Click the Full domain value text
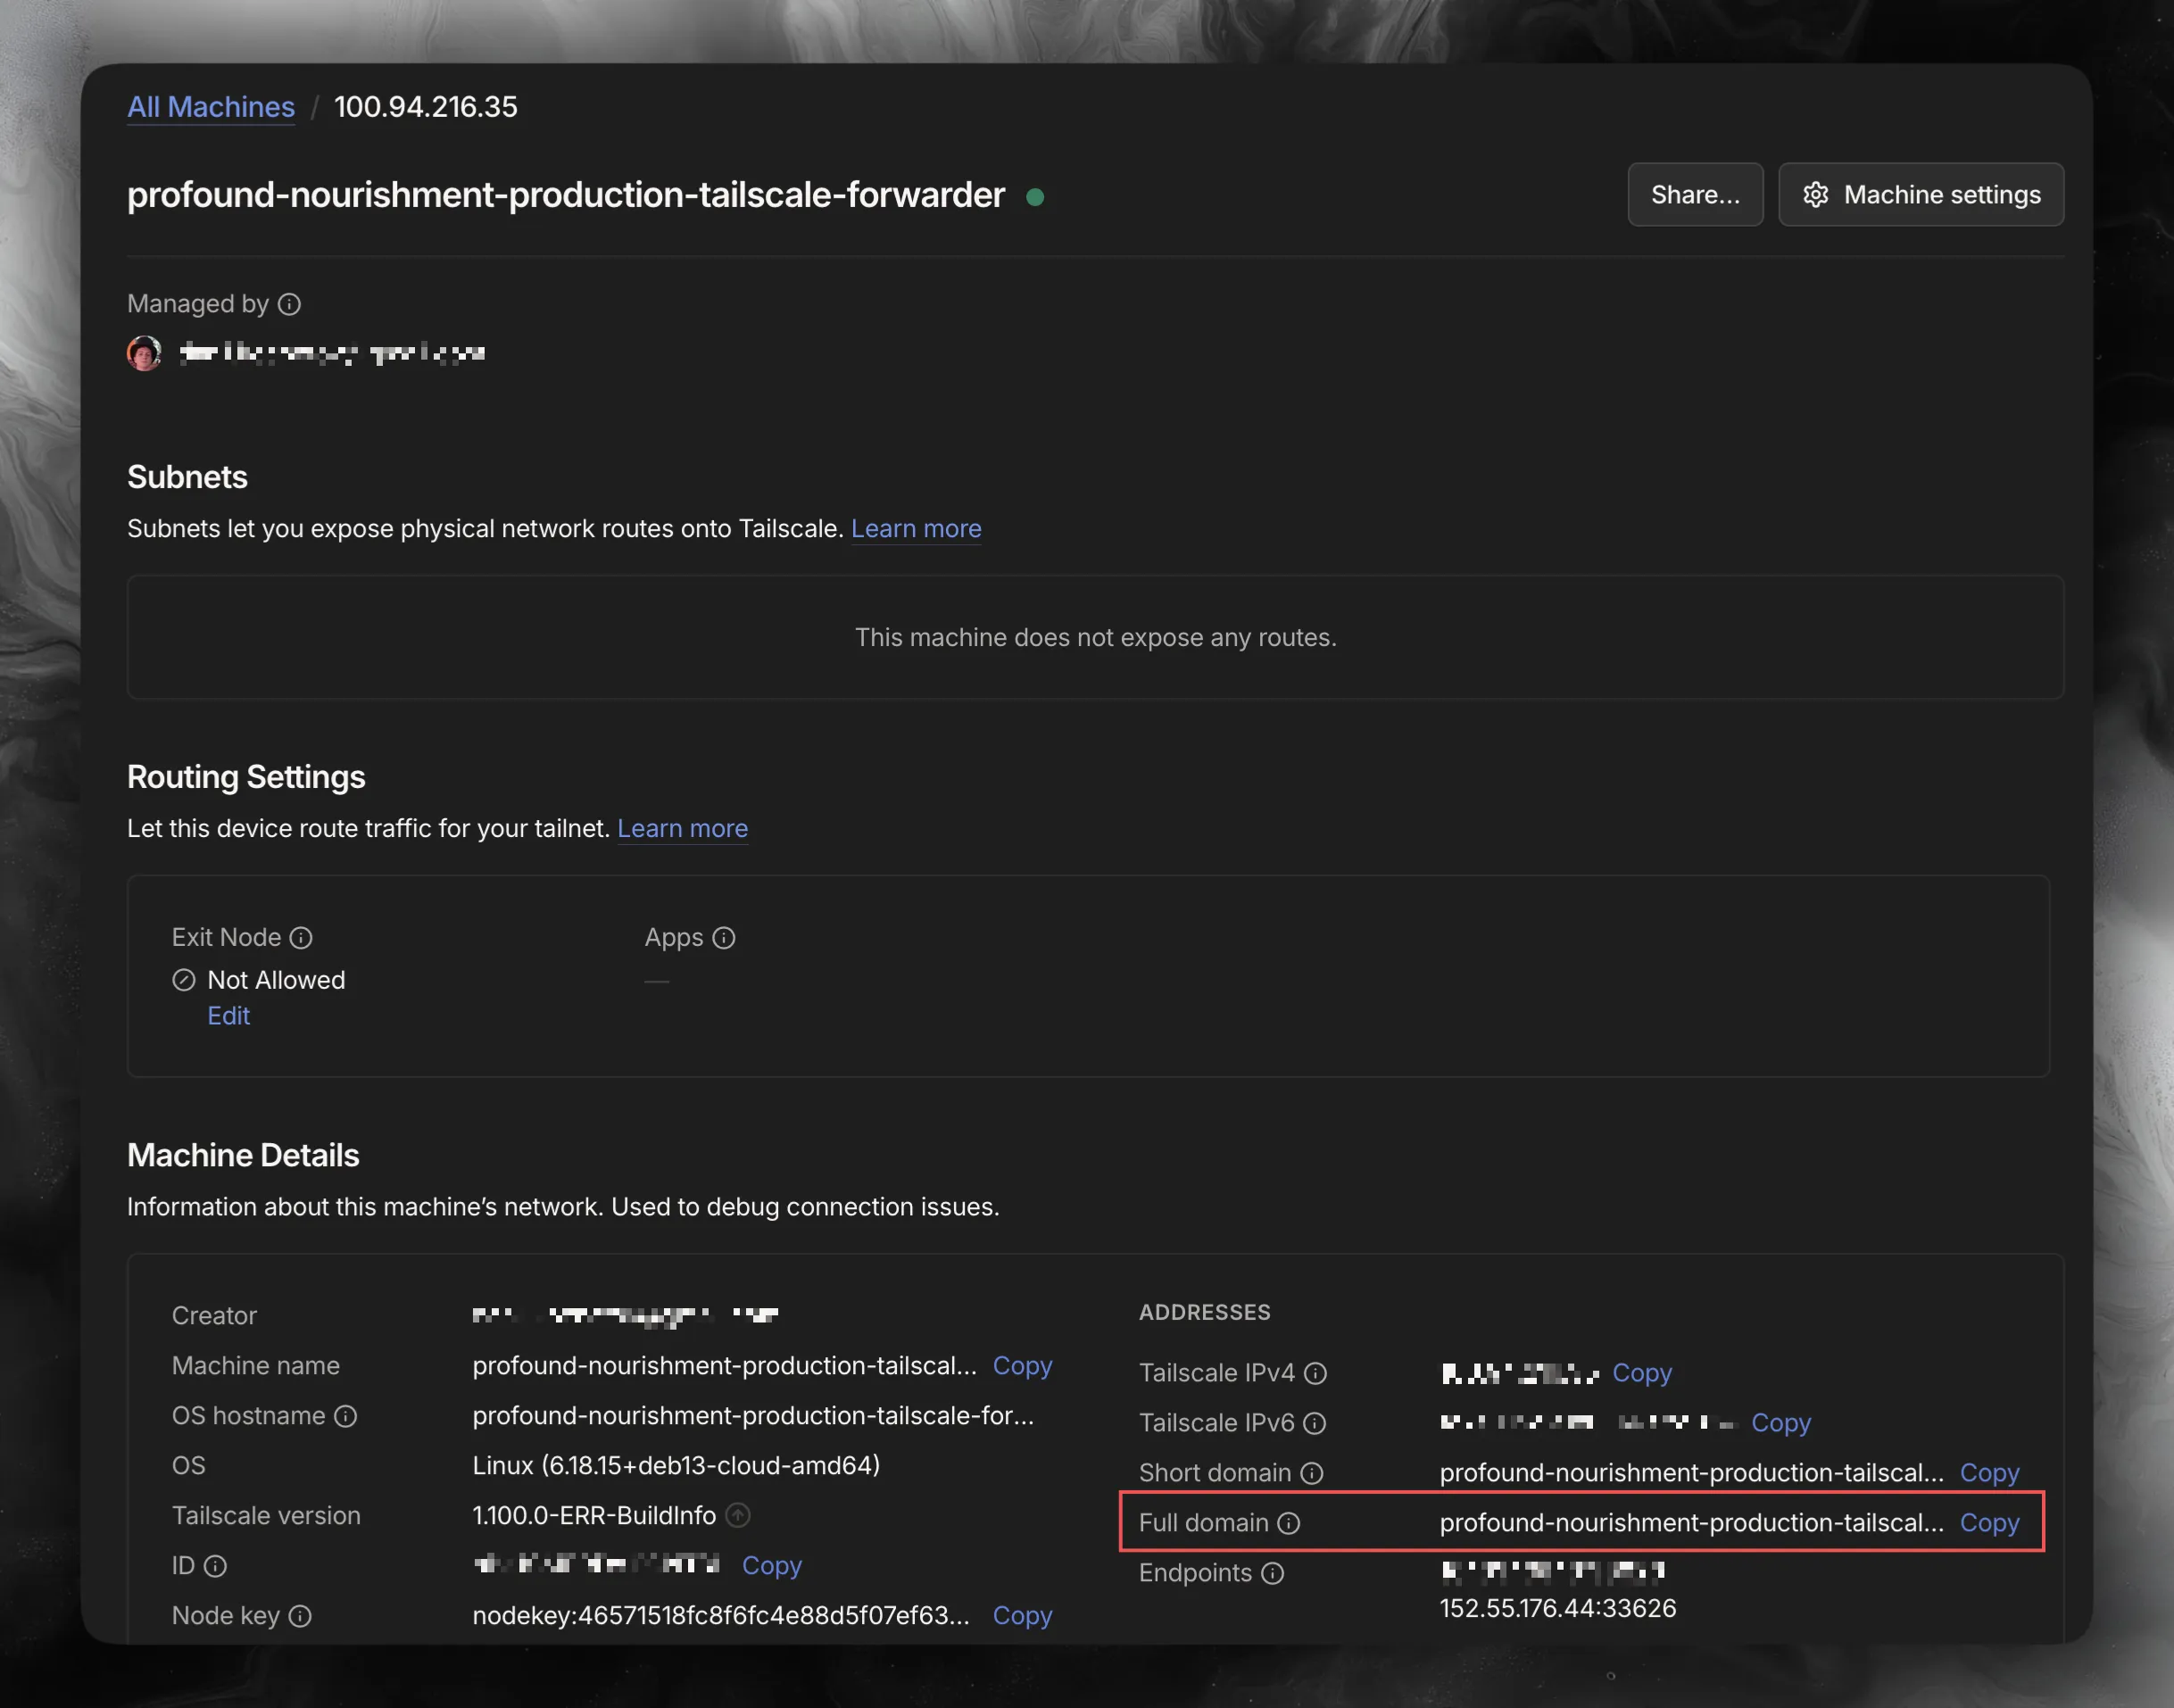 (1692, 1522)
